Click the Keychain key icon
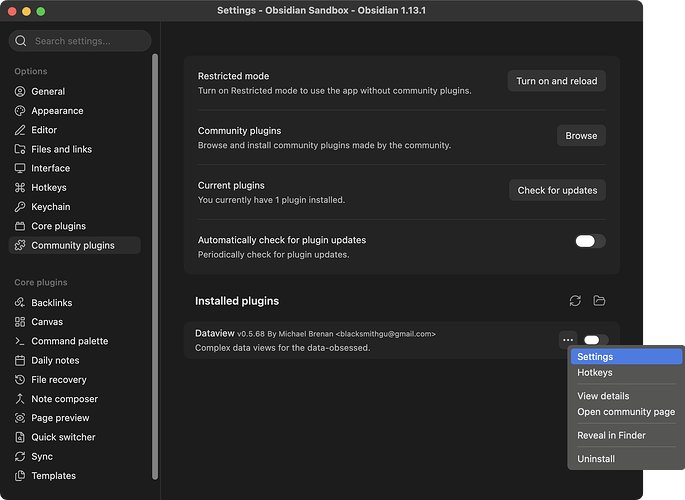The width and height of the screenshot is (685, 500). (20, 207)
